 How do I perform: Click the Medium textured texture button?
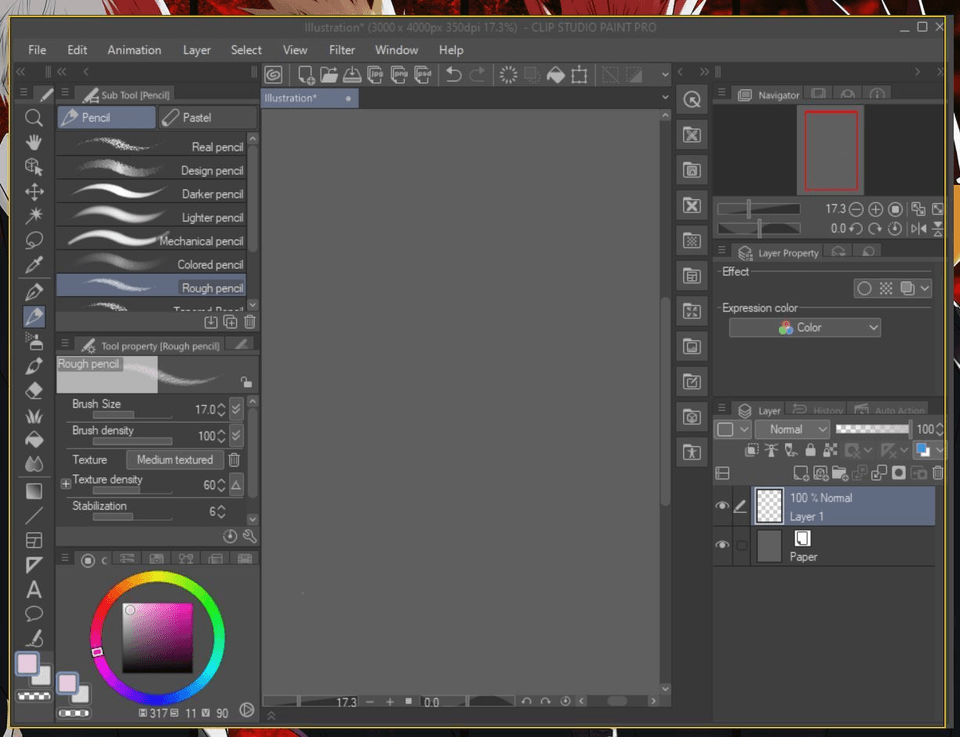[x=174, y=460]
